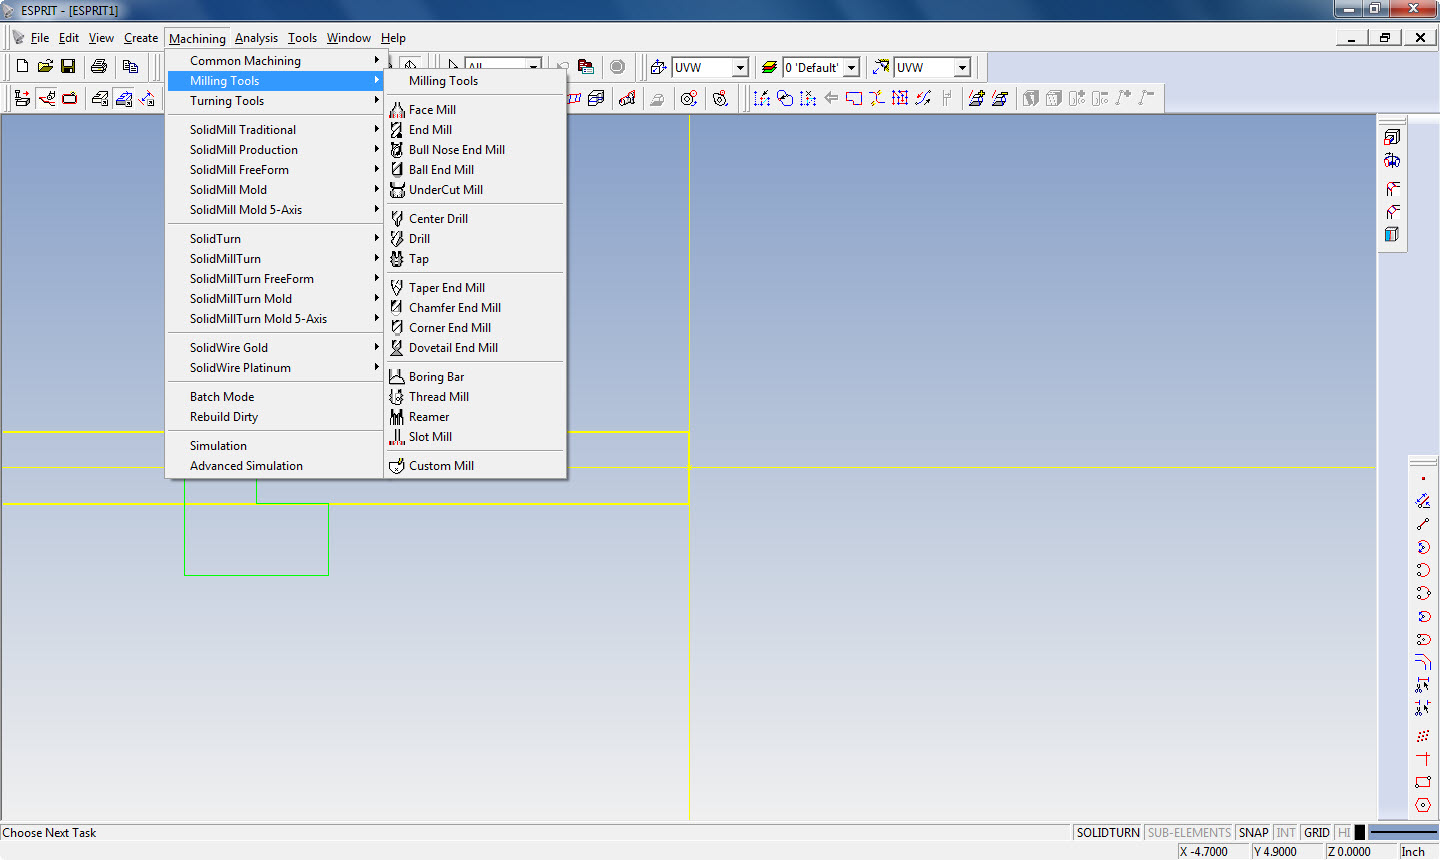Open the work plane UVW dropdown
Screen dimensions: 1440x860
[740, 67]
